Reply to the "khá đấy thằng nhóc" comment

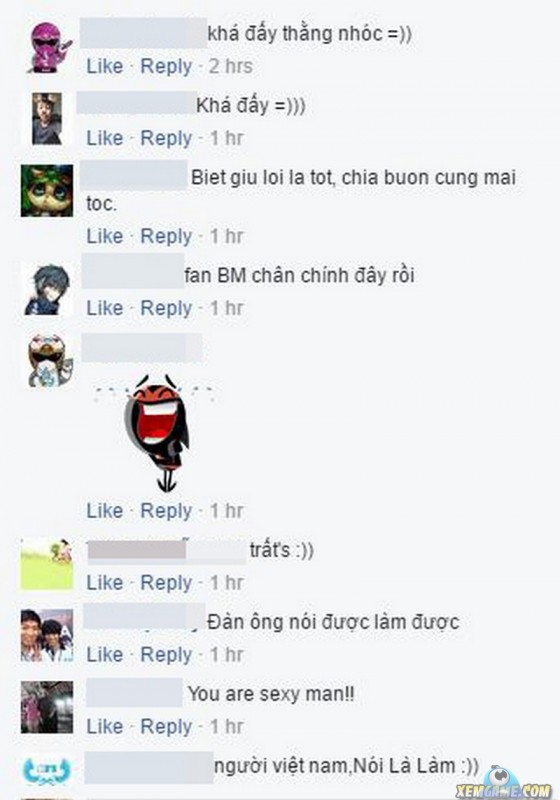pos(166,67)
